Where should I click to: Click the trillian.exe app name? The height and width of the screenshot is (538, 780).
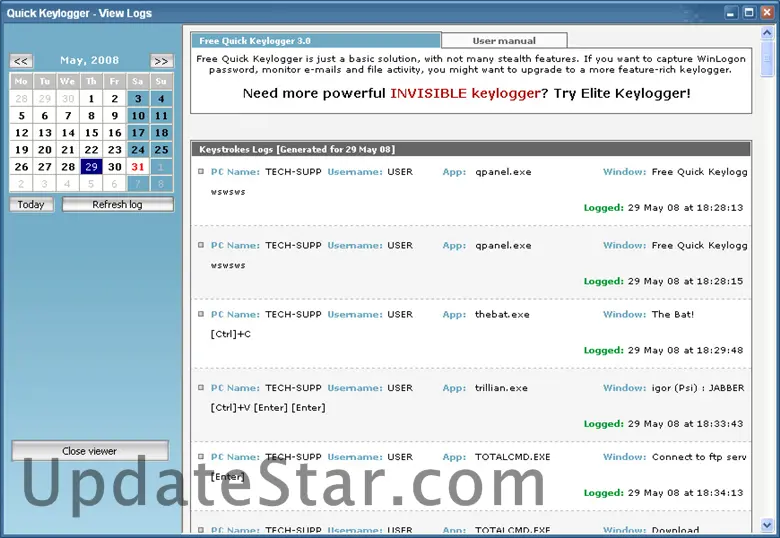click(501, 388)
